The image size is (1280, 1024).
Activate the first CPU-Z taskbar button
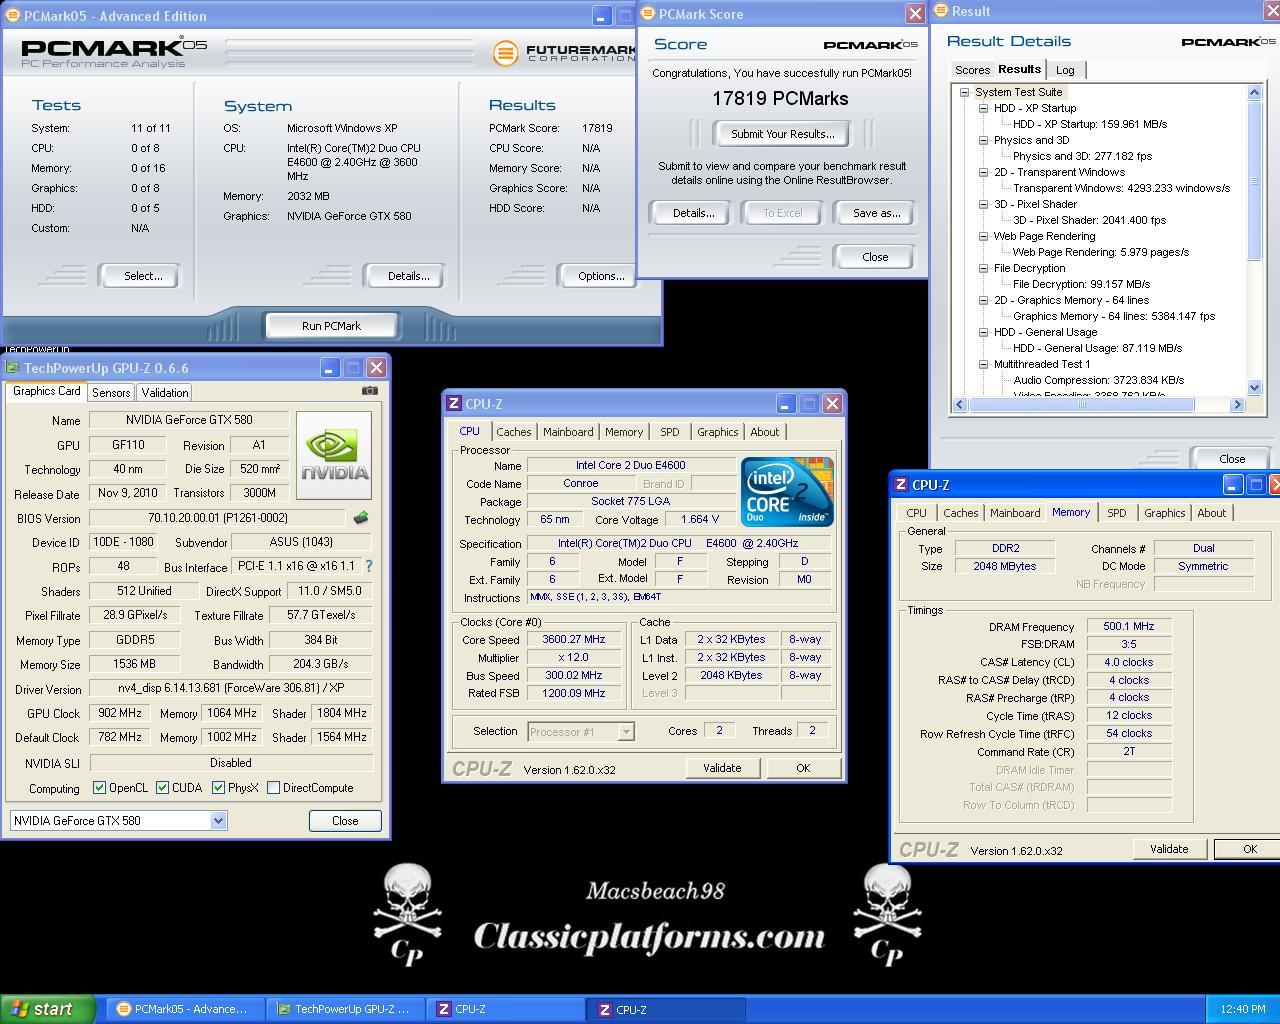pyautogui.click(x=507, y=1009)
